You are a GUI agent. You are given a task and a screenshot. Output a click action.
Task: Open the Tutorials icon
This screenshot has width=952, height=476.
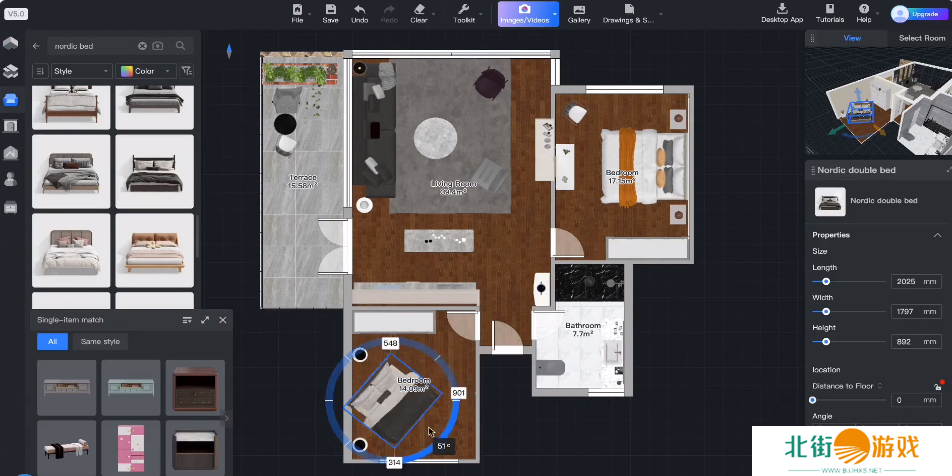tap(829, 13)
